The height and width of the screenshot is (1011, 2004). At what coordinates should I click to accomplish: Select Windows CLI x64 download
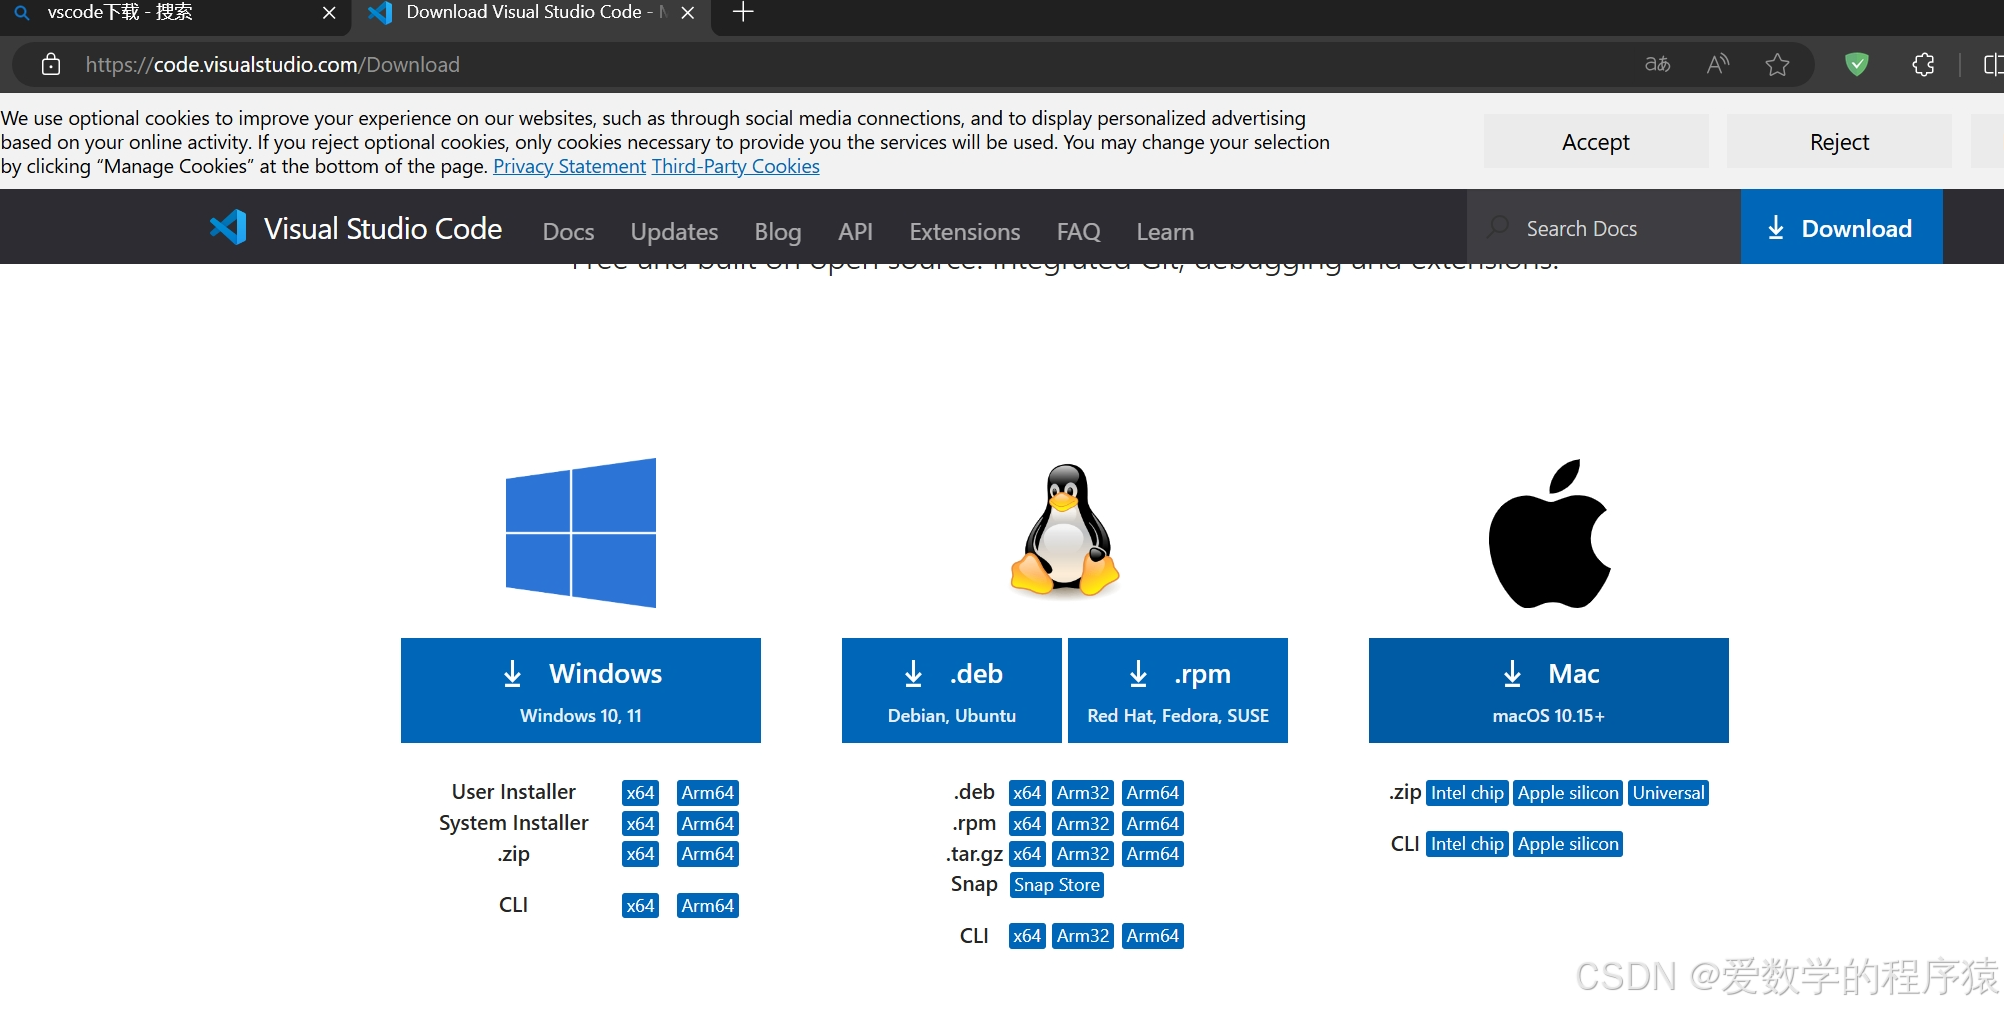(x=640, y=906)
